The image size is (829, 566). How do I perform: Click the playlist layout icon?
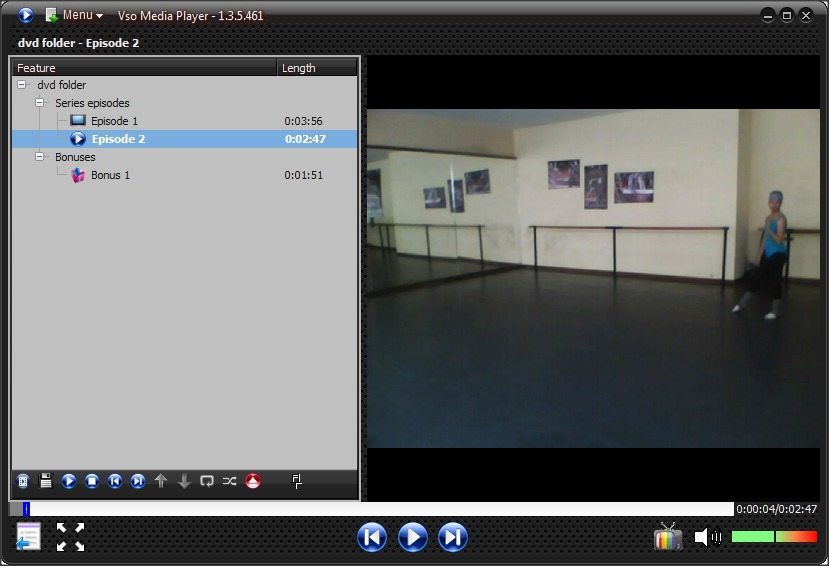point(297,481)
